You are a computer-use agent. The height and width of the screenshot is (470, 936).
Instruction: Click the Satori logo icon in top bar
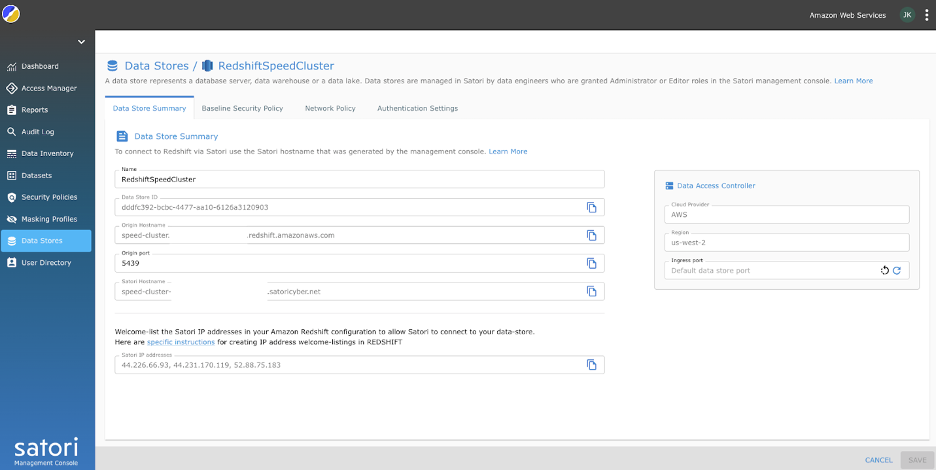[11, 13]
